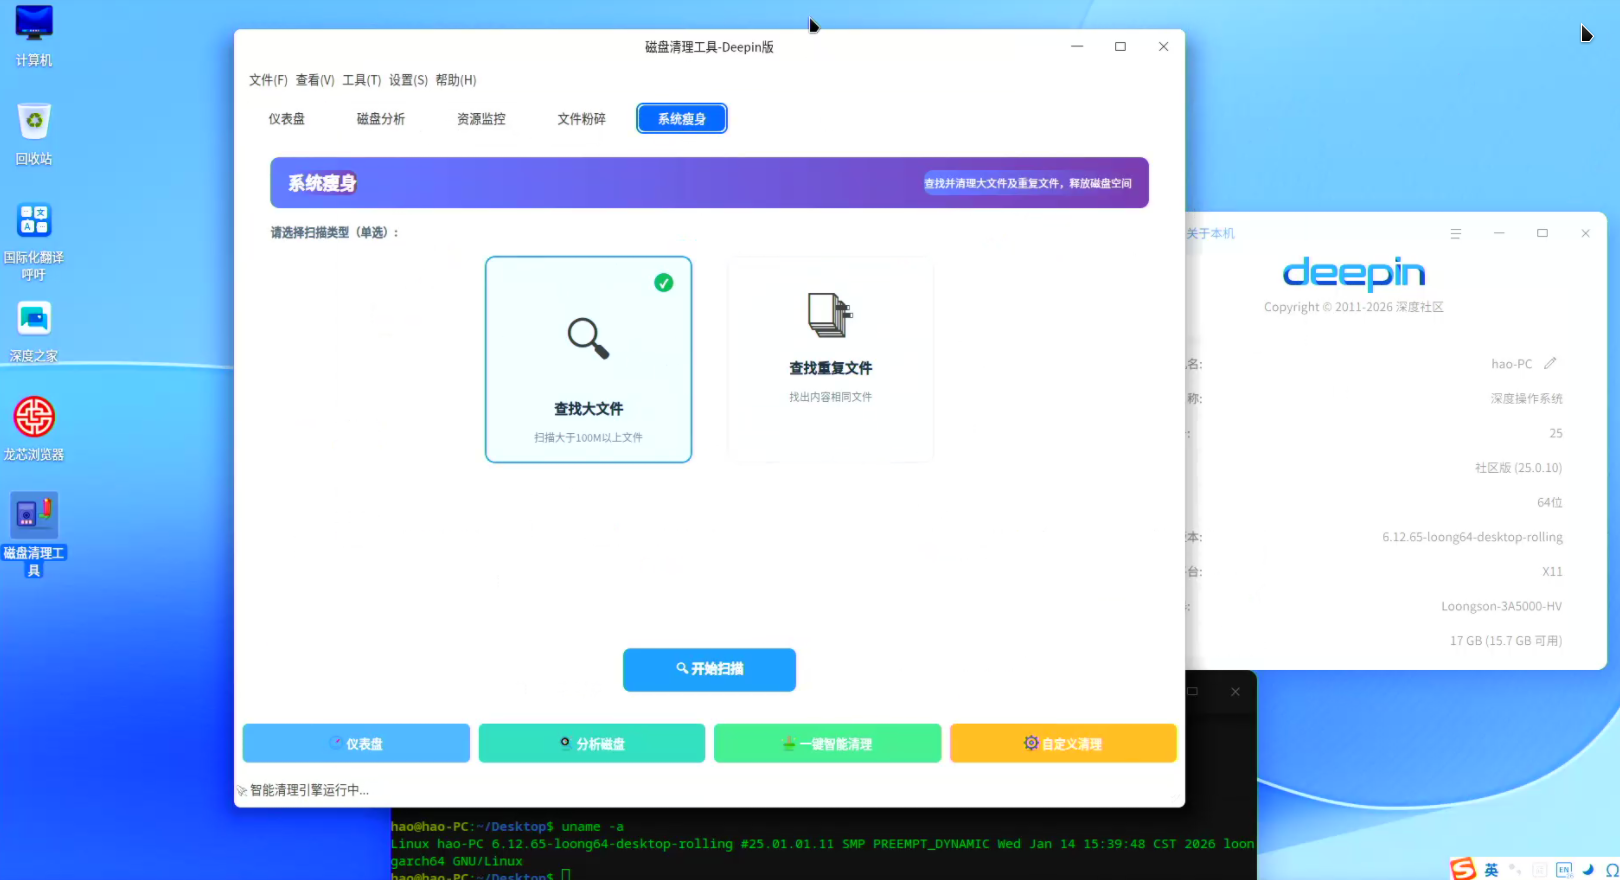Run 一键智能清理
Image resolution: width=1620 pixels, height=880 pixels.
(x=827, y=743)
